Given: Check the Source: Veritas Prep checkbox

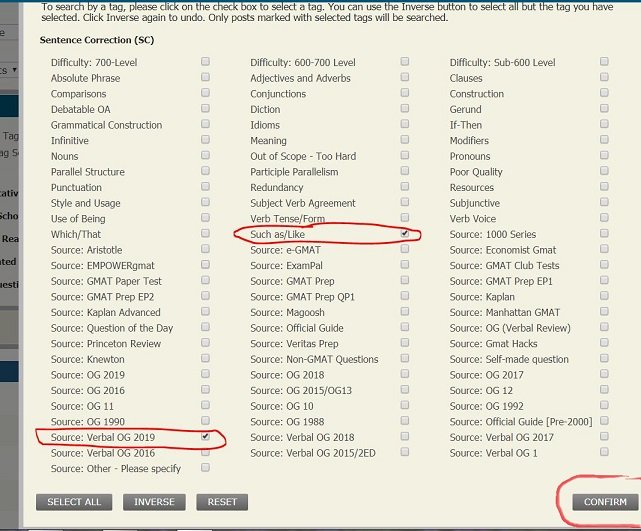Looking at the screenshot, I should pos(405,343).
